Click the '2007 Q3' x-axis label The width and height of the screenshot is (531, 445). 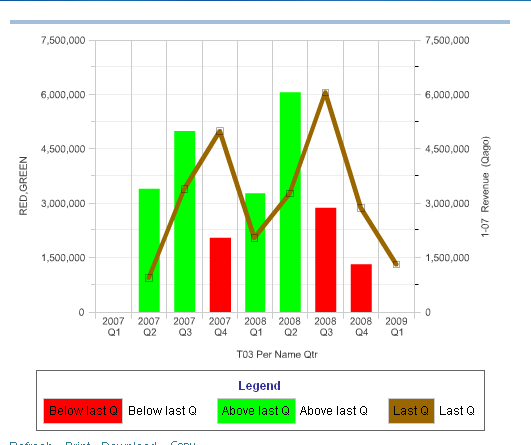[x=185, y=326]
